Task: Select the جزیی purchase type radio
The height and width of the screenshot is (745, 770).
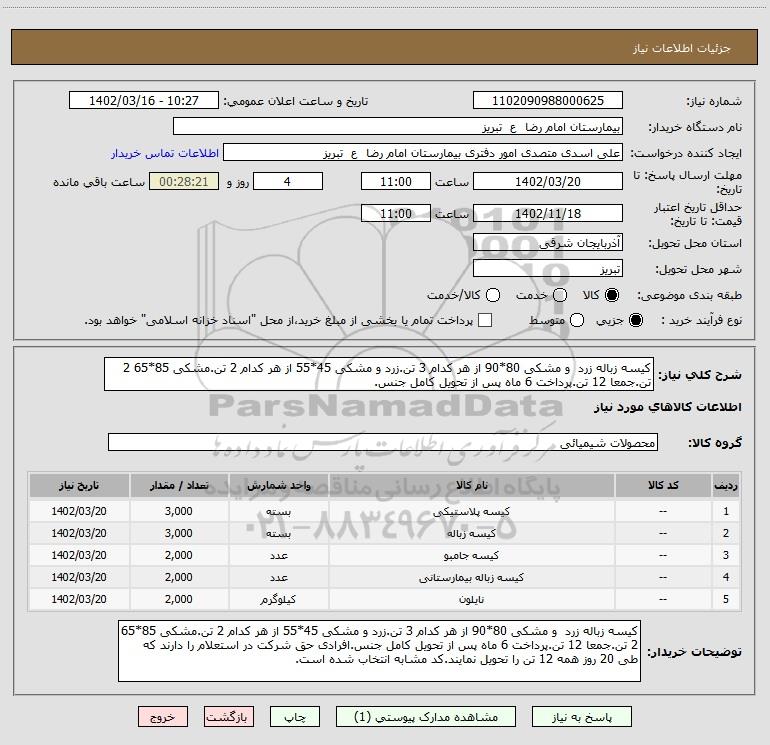Action: (x=635, y=320)
